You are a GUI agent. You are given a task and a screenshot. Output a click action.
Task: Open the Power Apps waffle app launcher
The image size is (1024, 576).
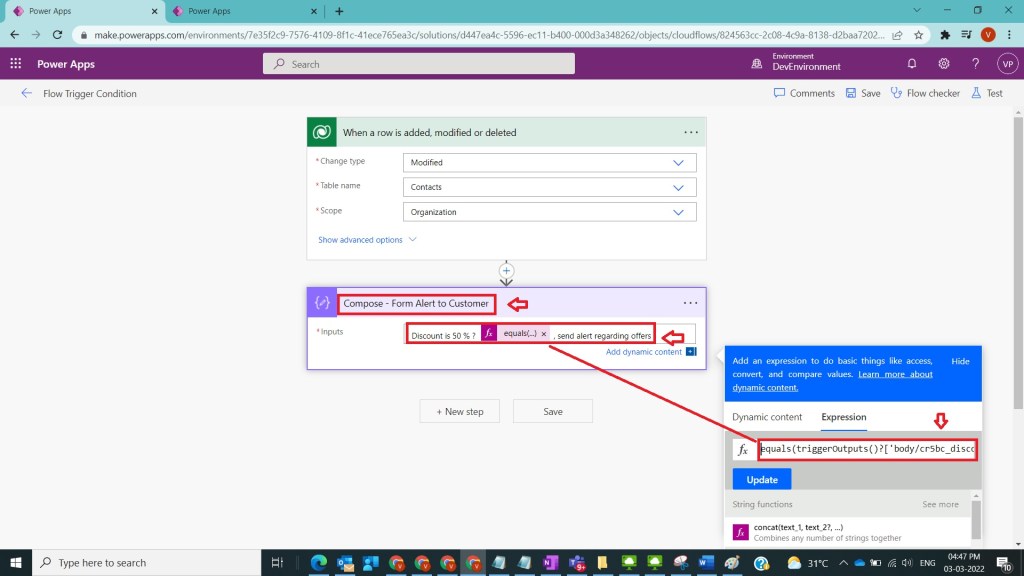(x=16, y=64)
